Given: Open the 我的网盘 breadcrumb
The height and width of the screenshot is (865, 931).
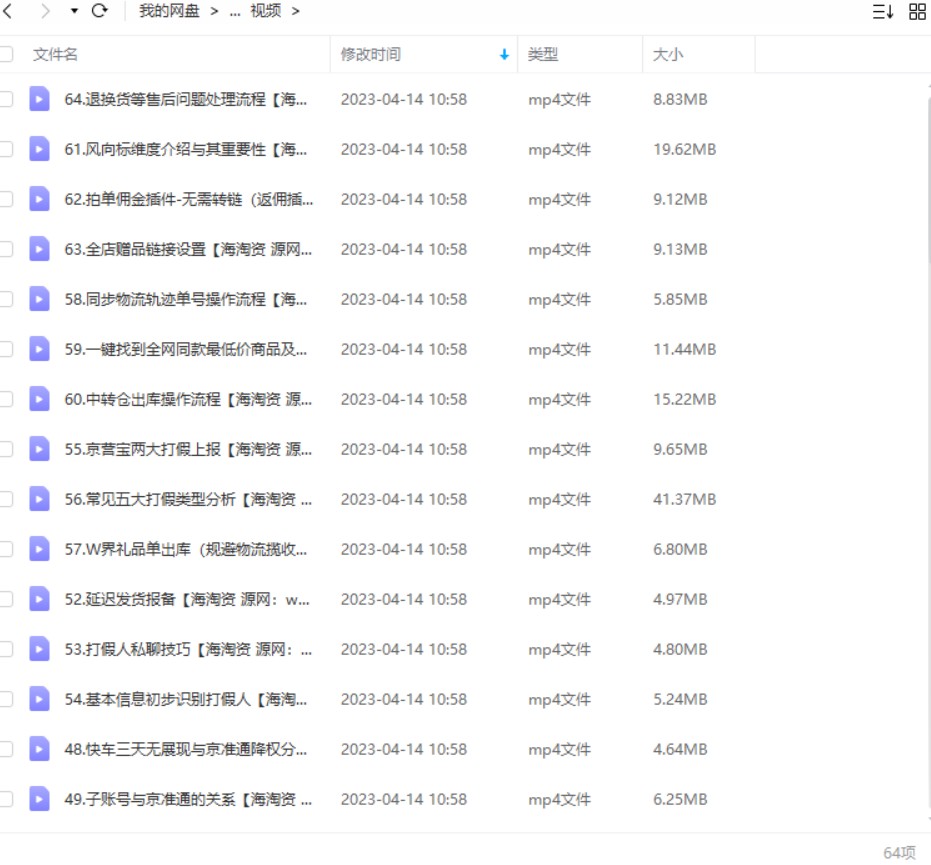Looking at the screenshot, I should (x=169, y=11).
